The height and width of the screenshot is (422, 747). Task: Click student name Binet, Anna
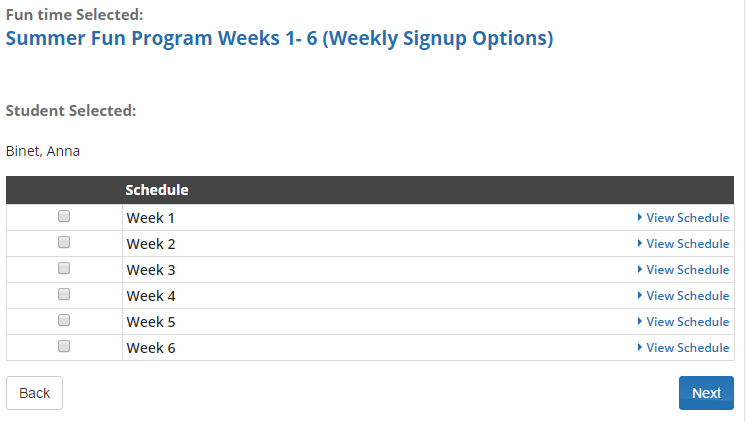(43, 151)
